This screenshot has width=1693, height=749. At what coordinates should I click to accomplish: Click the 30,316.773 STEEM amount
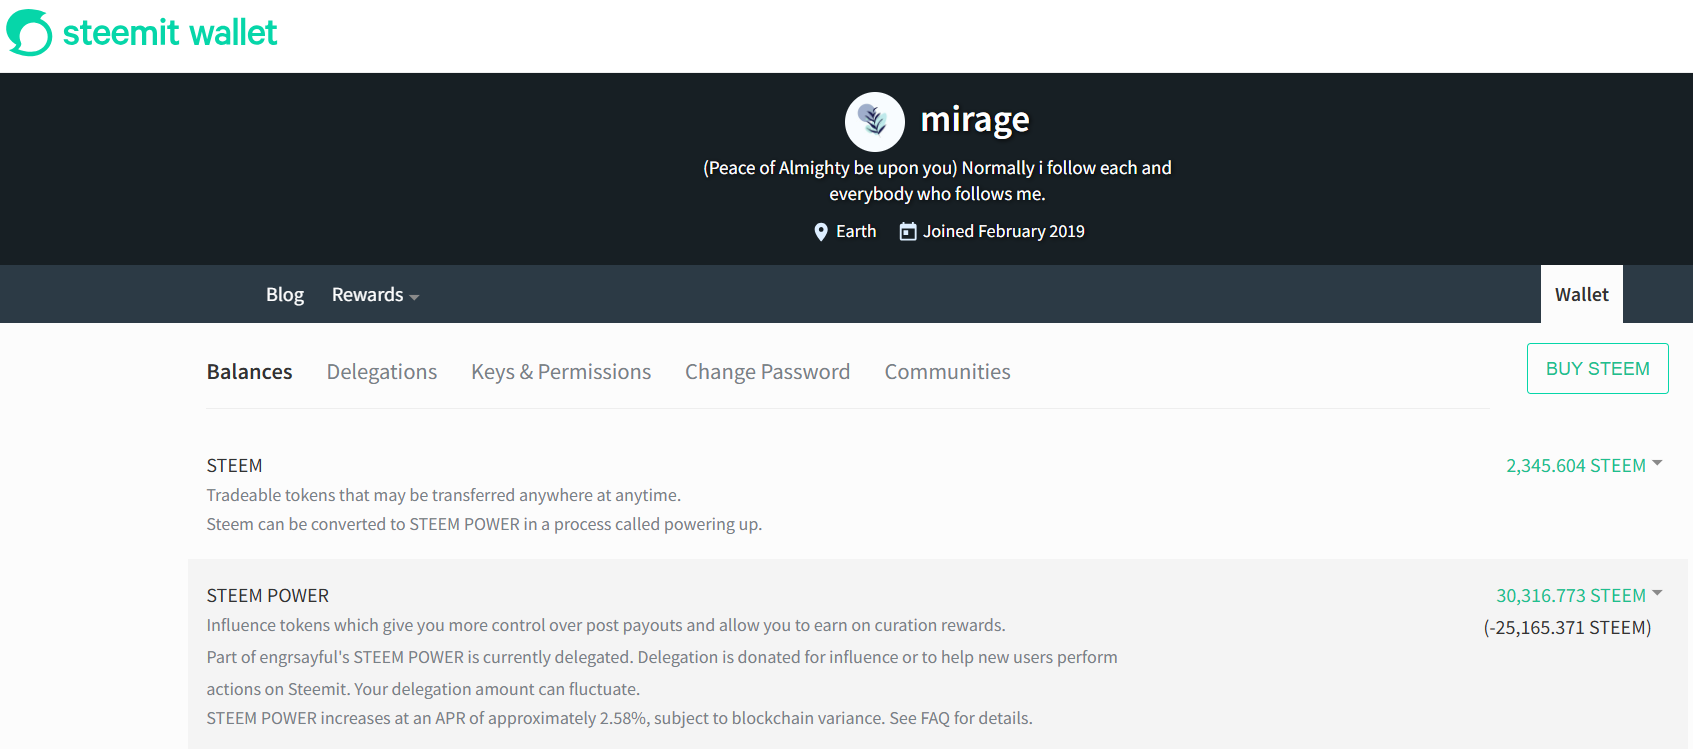[1571, 596]
